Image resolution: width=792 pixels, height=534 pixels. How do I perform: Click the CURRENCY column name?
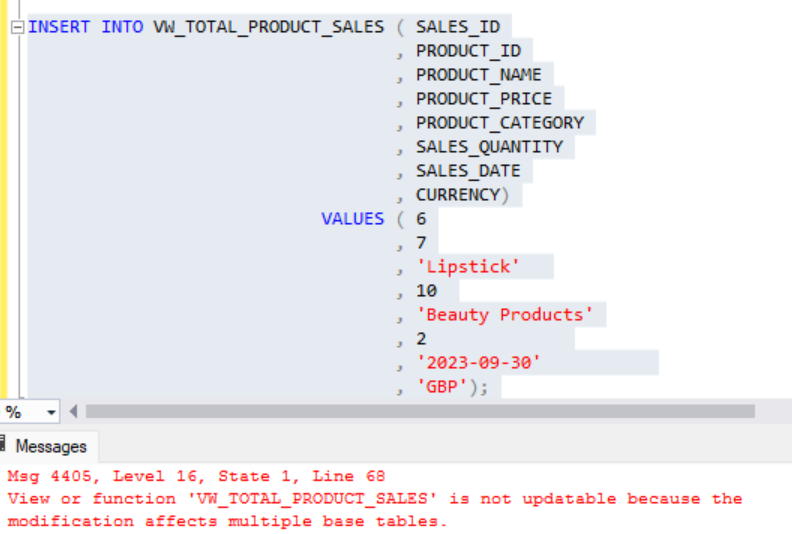tap(457, 195)
